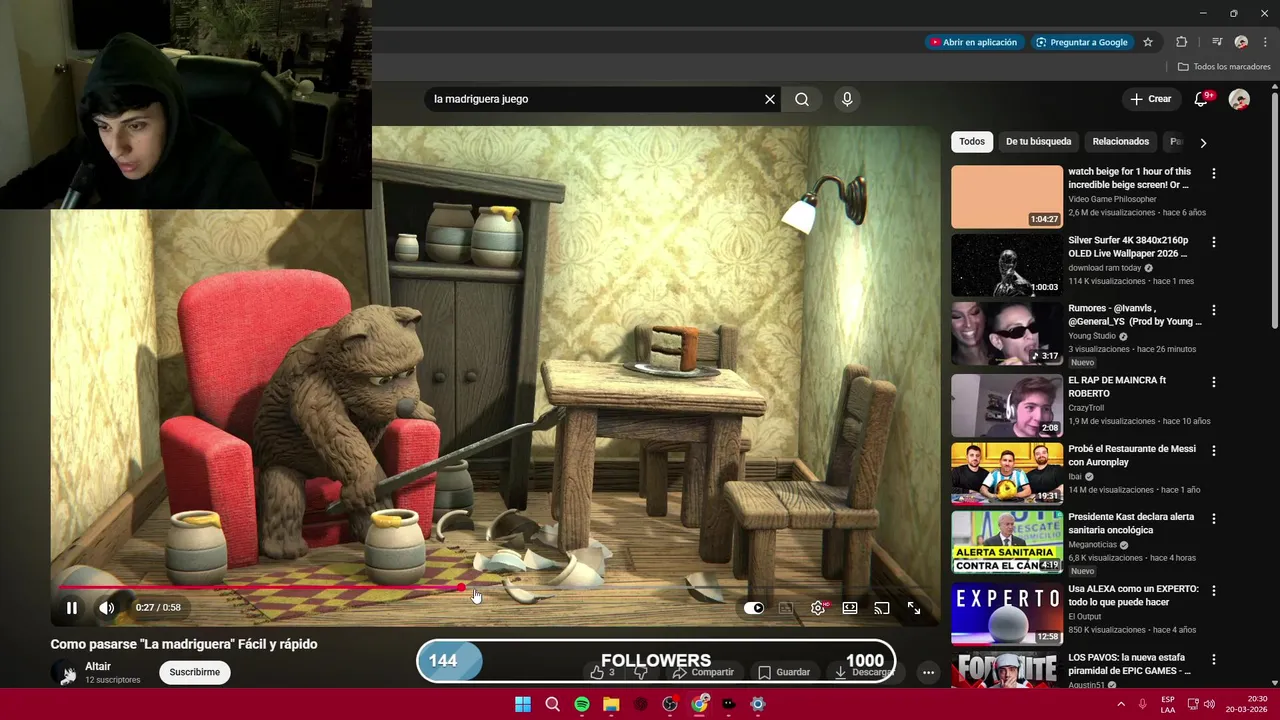Viewport: 1280px width, 720px height.
Task: Open the Chrome profile avatar
Action: [1241, 42]
